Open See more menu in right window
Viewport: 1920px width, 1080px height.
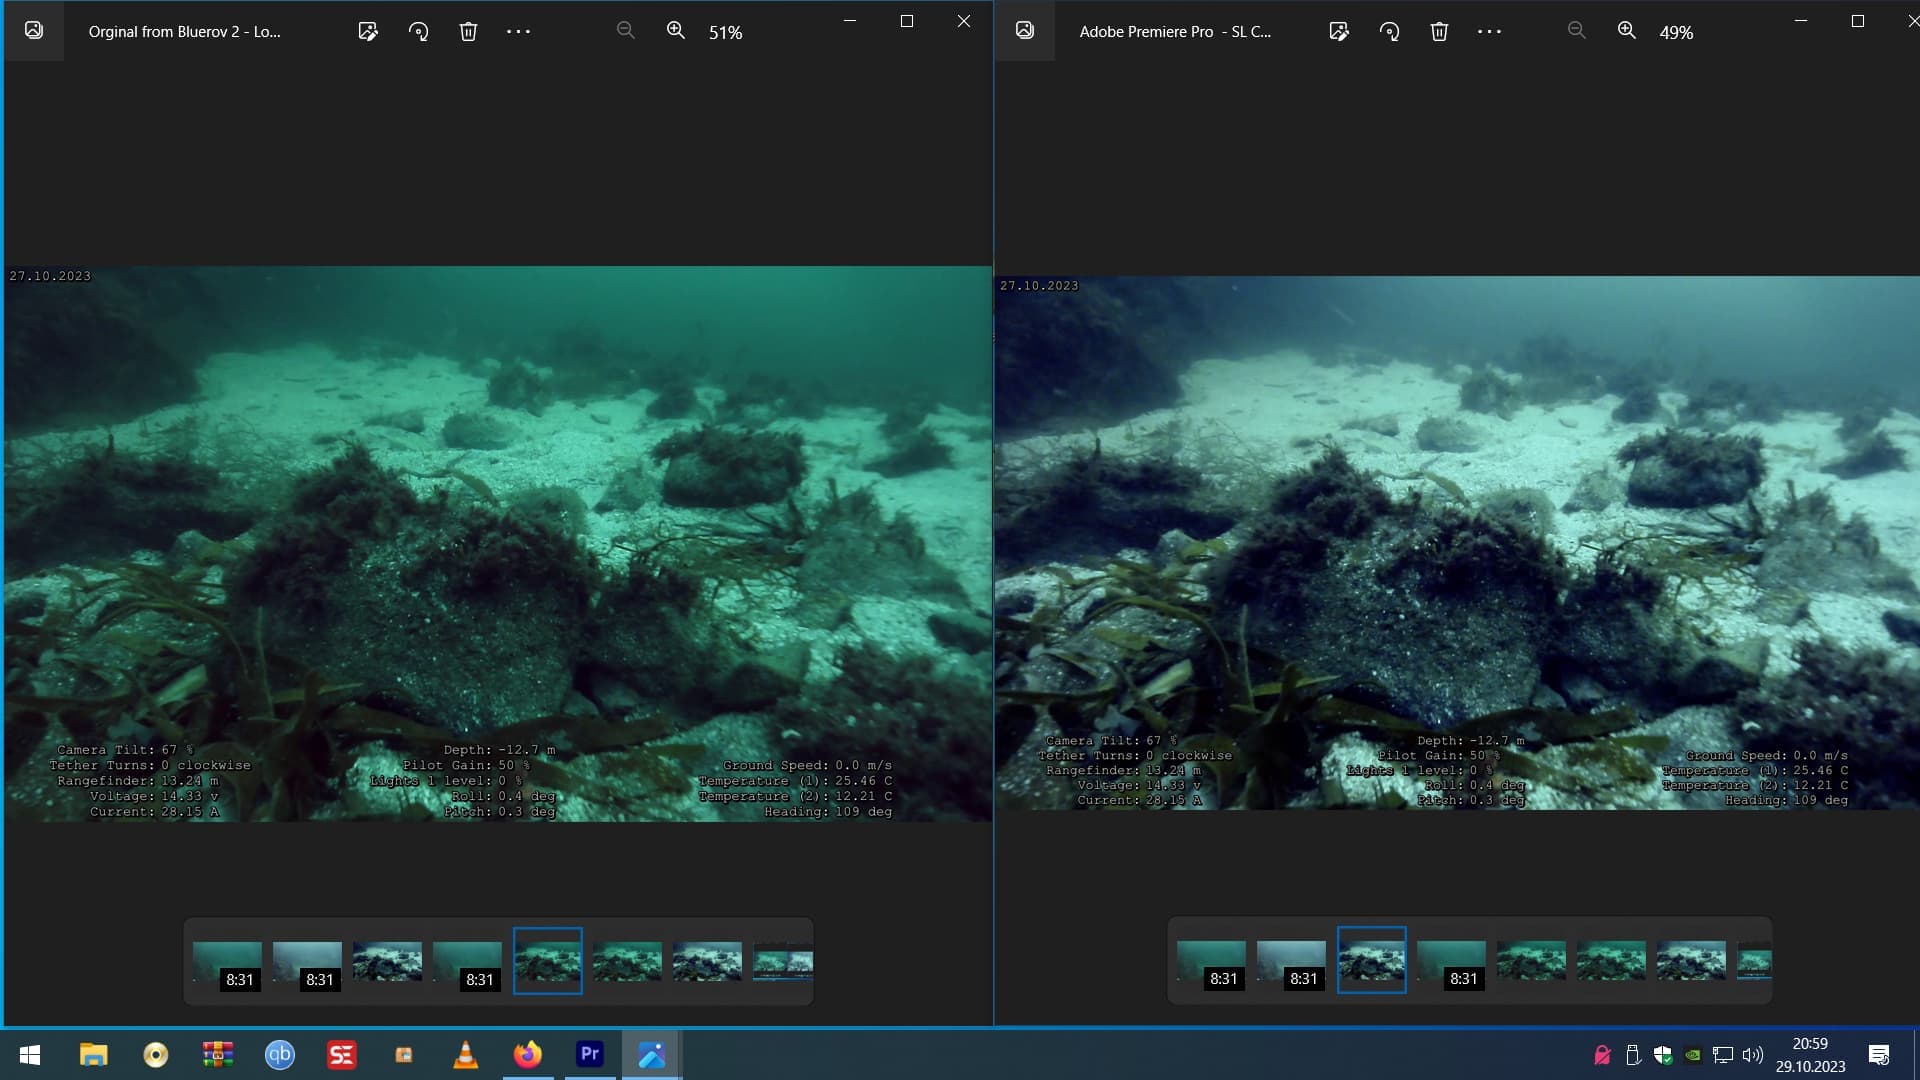(x=1489, y=31)
